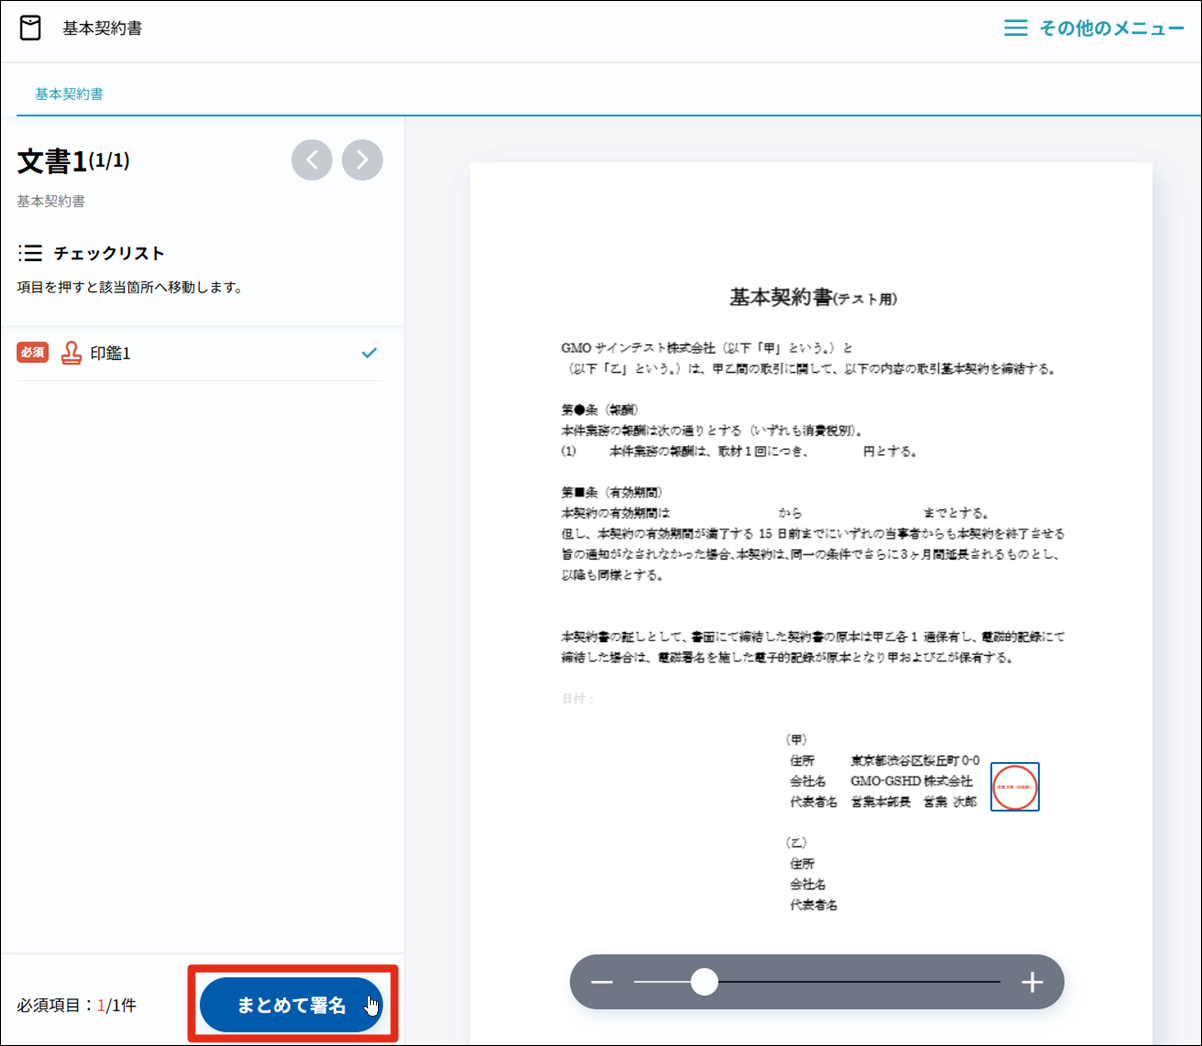
Task: Zoom out with the minus icon
Action: coord(602,982)
